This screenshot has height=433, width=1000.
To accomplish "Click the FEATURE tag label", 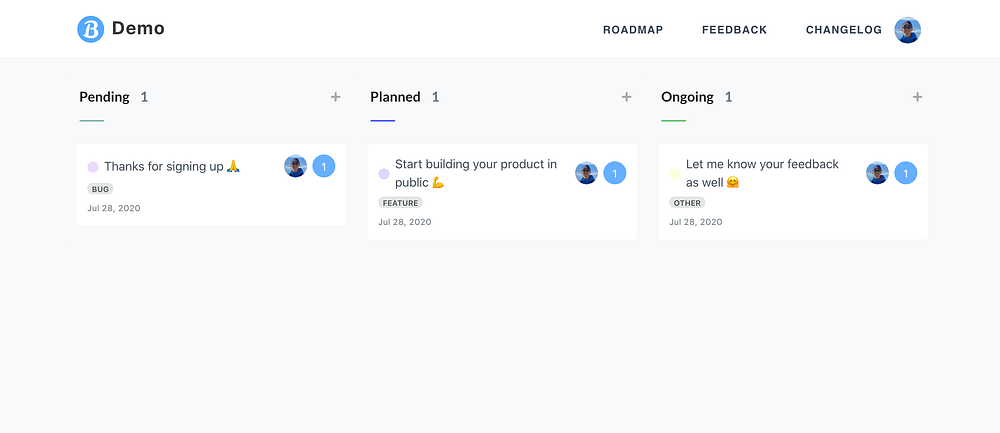I will point(400,203).
